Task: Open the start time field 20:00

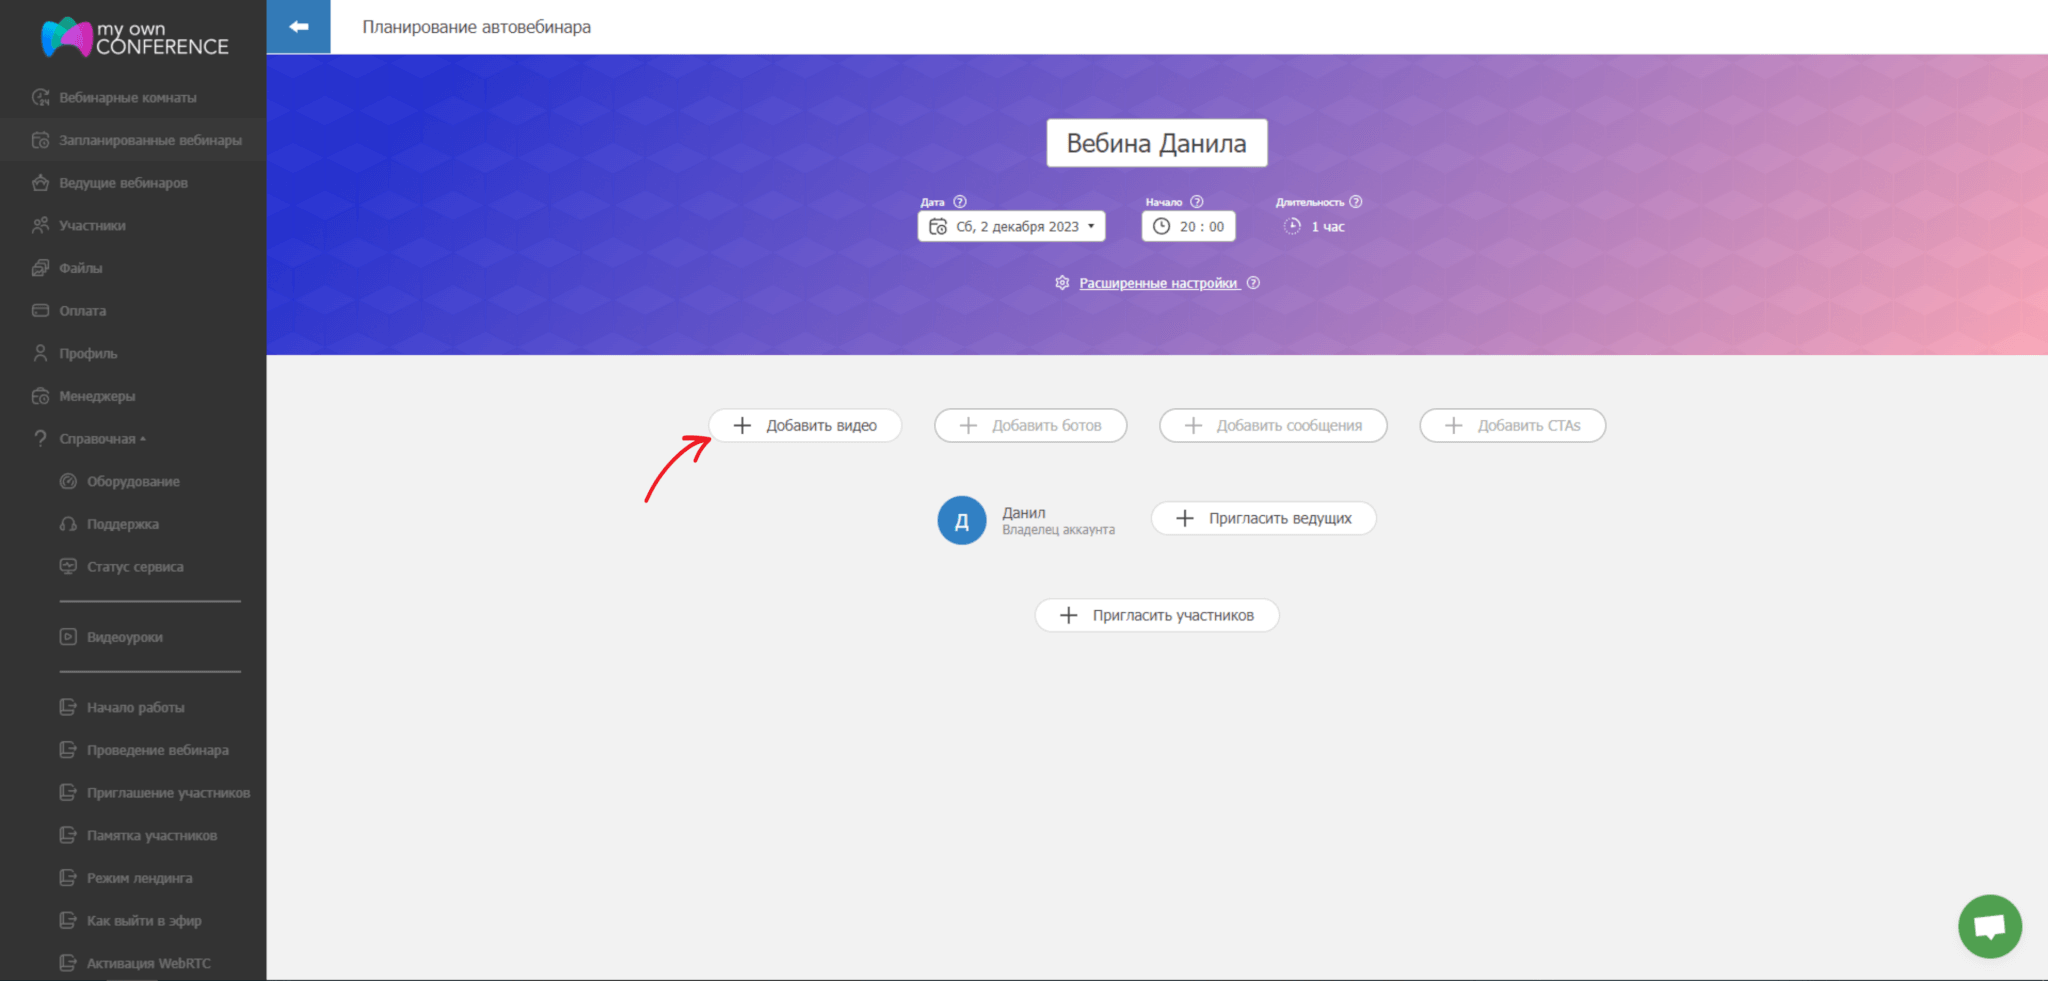Action: [x=1188, y=227]
